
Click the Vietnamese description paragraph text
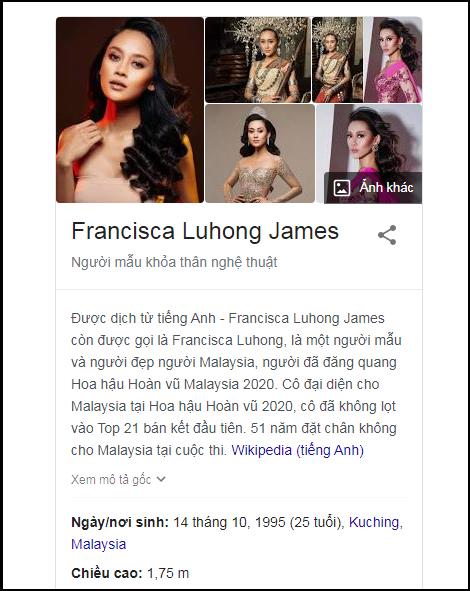click(236, 384)
